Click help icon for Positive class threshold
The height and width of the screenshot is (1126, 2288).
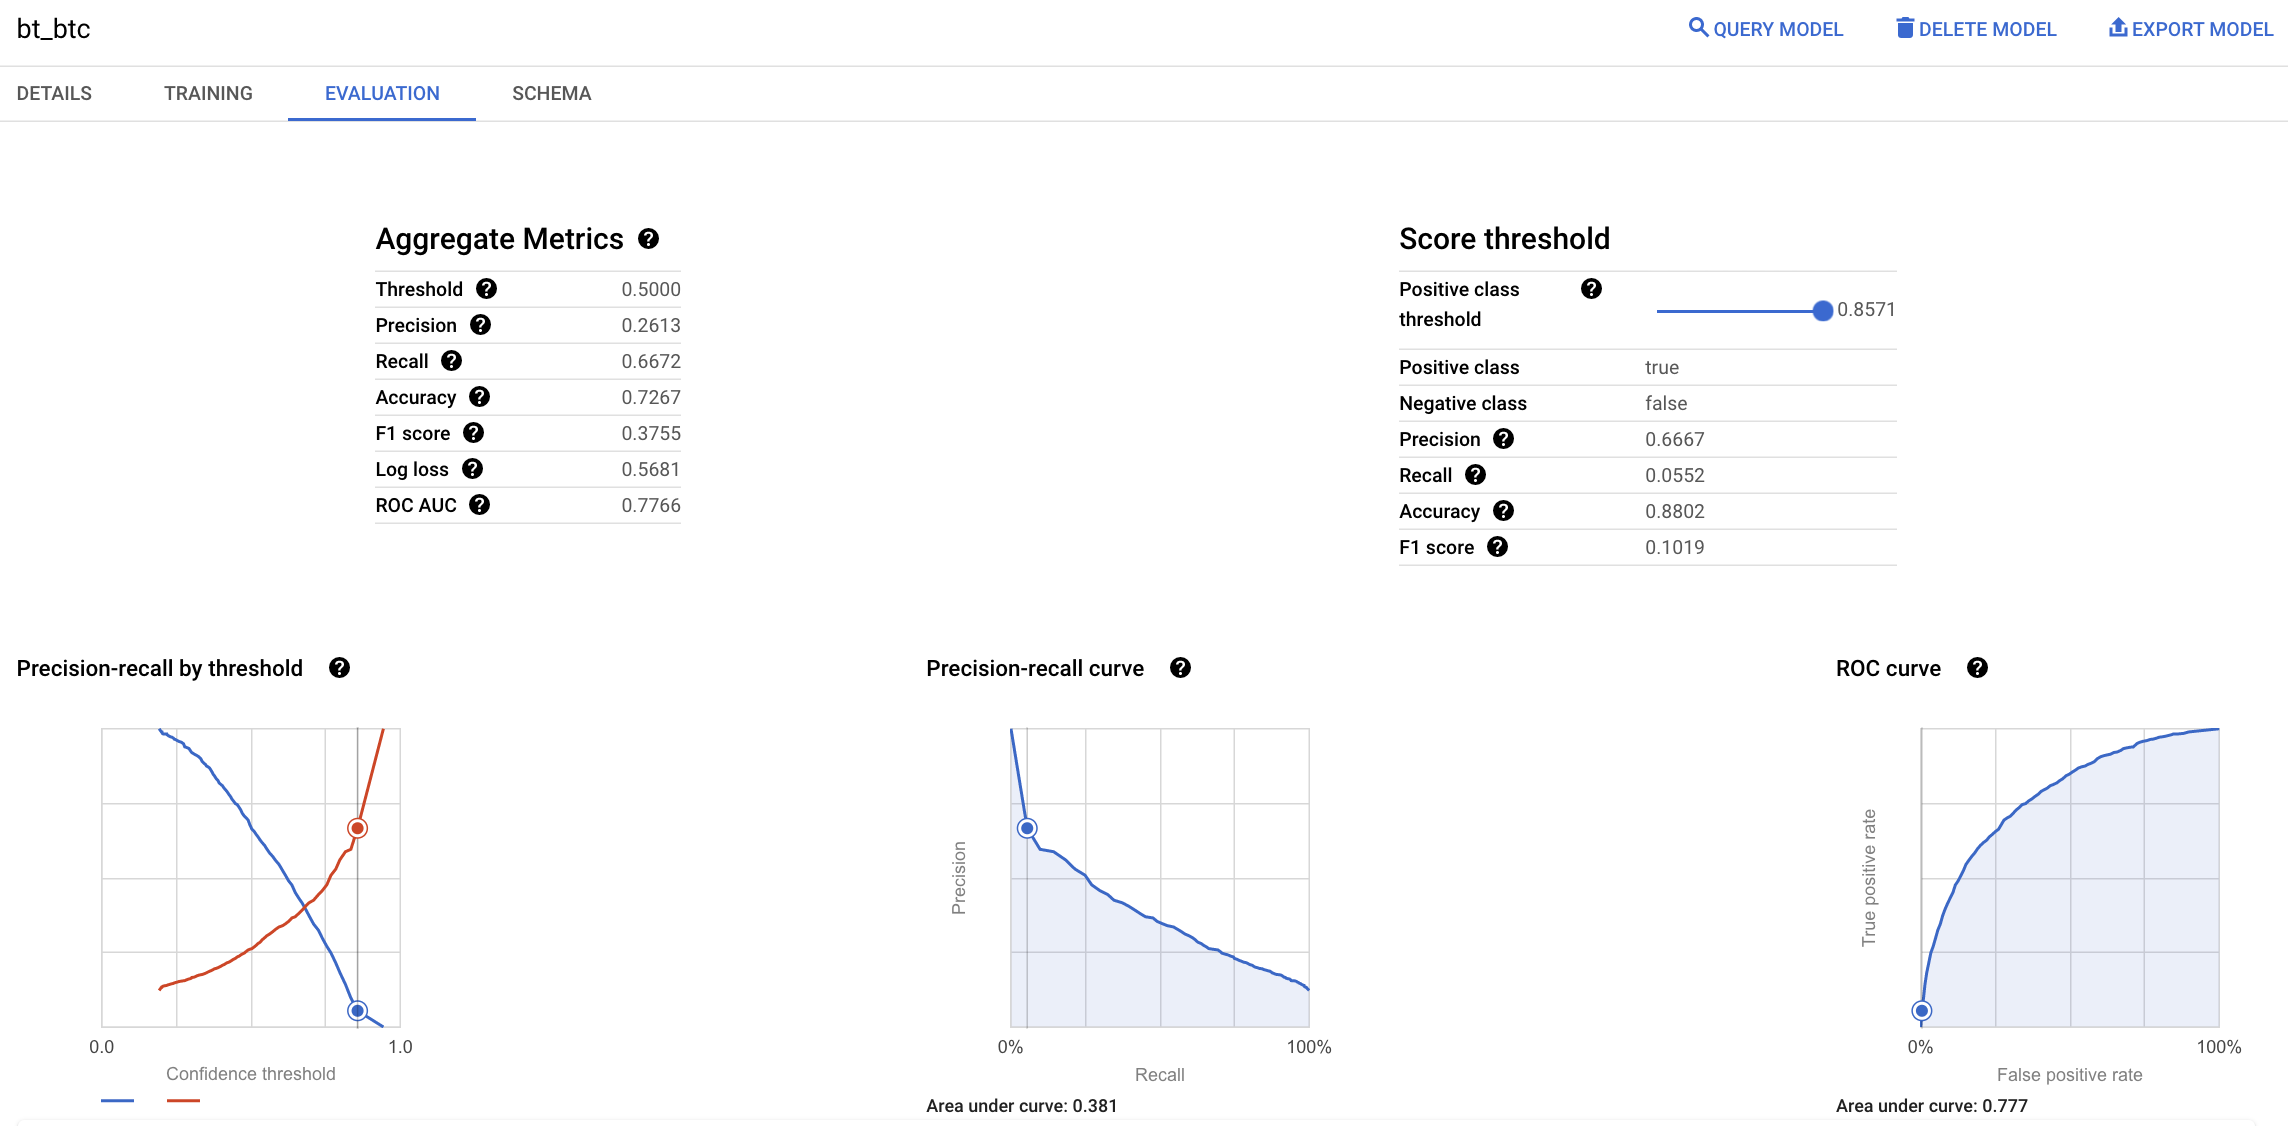tap(1591, 289)
